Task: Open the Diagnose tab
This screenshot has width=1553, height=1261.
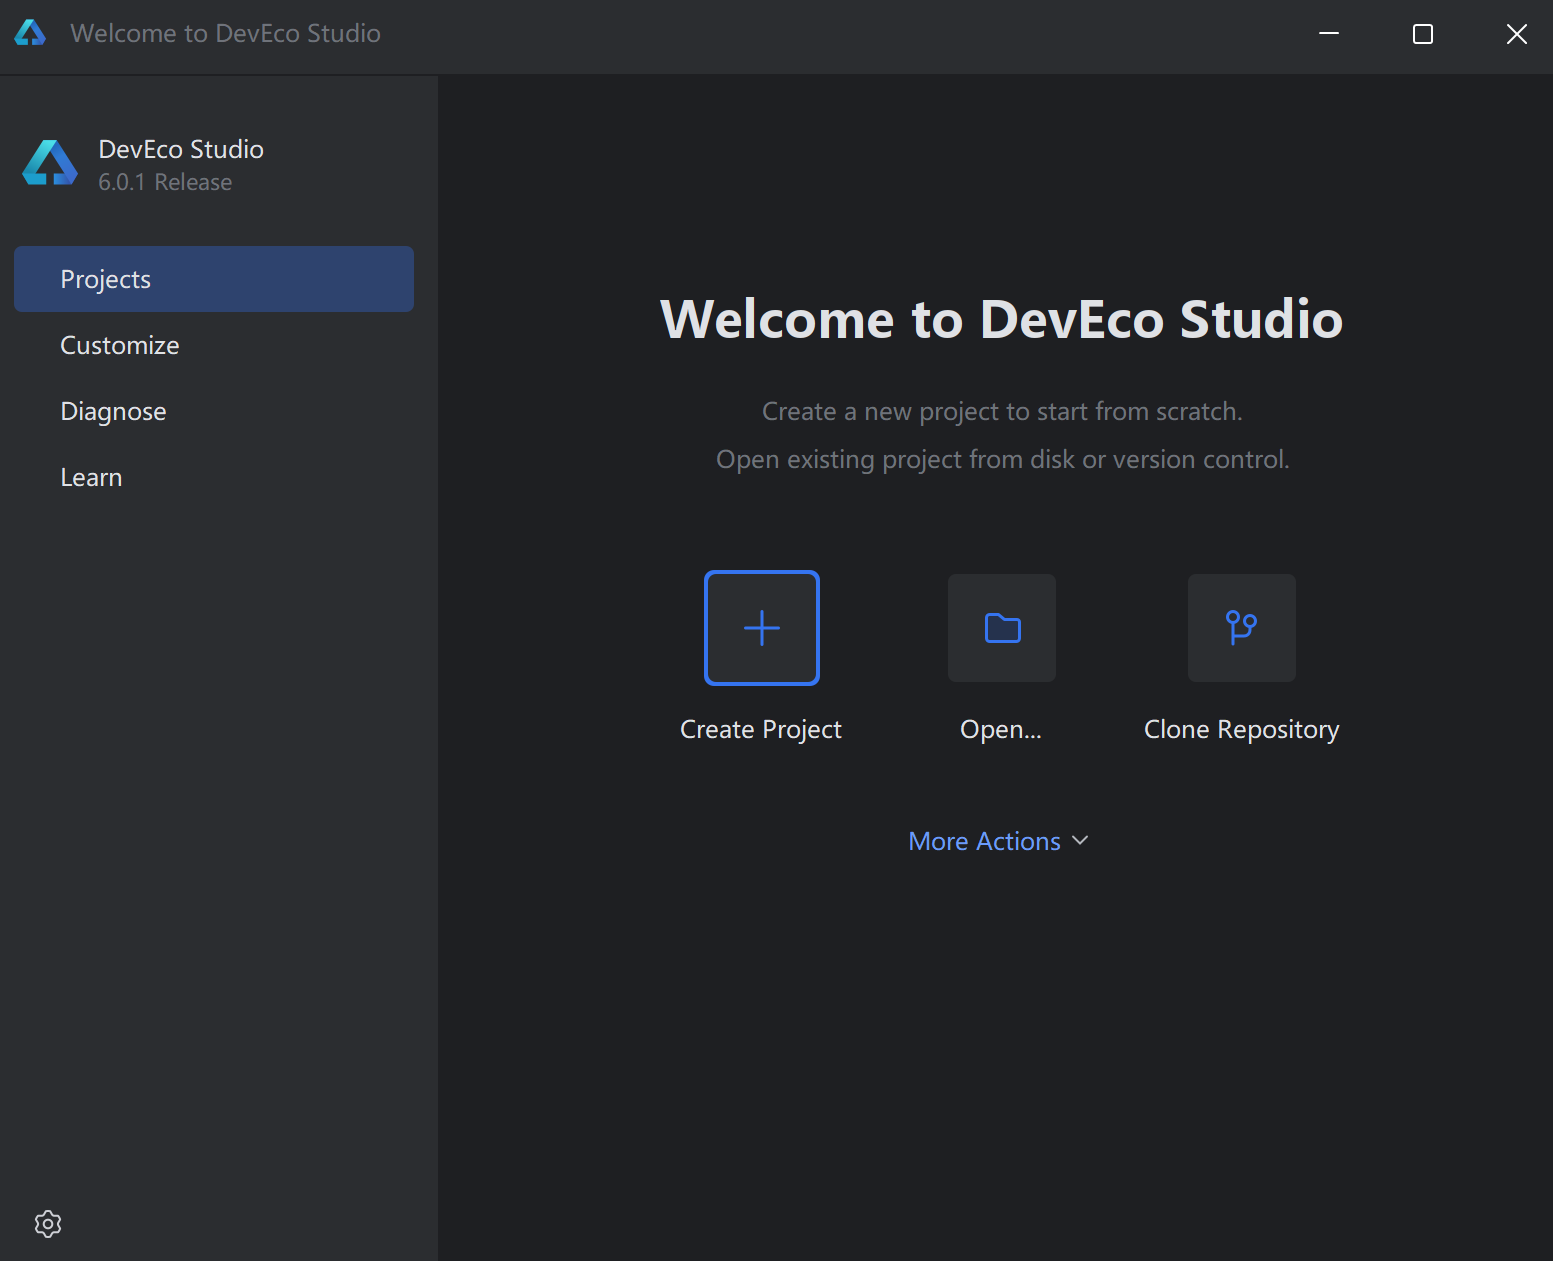Action: click(214, 411)
